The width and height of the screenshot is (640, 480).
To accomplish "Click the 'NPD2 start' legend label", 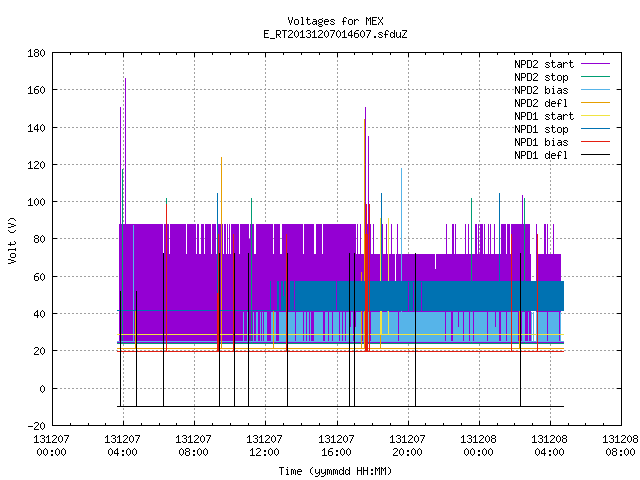I will [544, 64].
